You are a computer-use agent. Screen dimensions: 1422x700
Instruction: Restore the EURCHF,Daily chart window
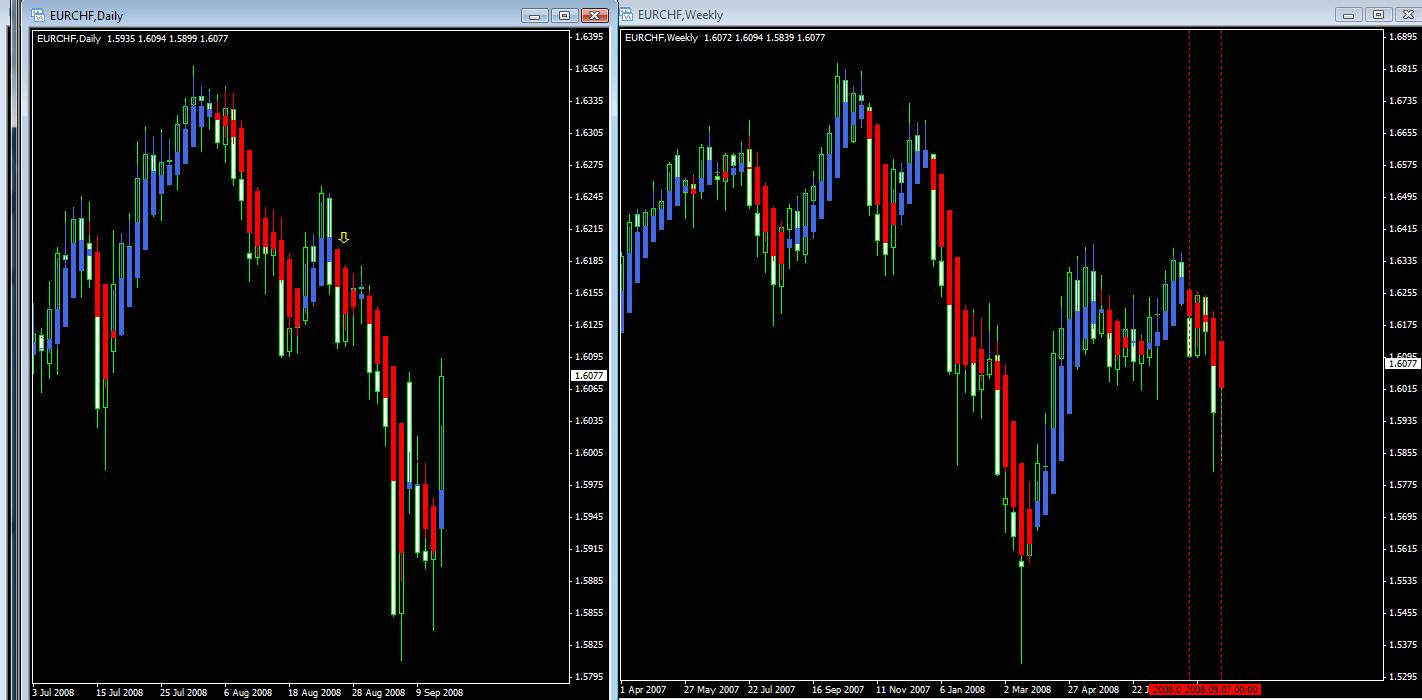point(565,15)
